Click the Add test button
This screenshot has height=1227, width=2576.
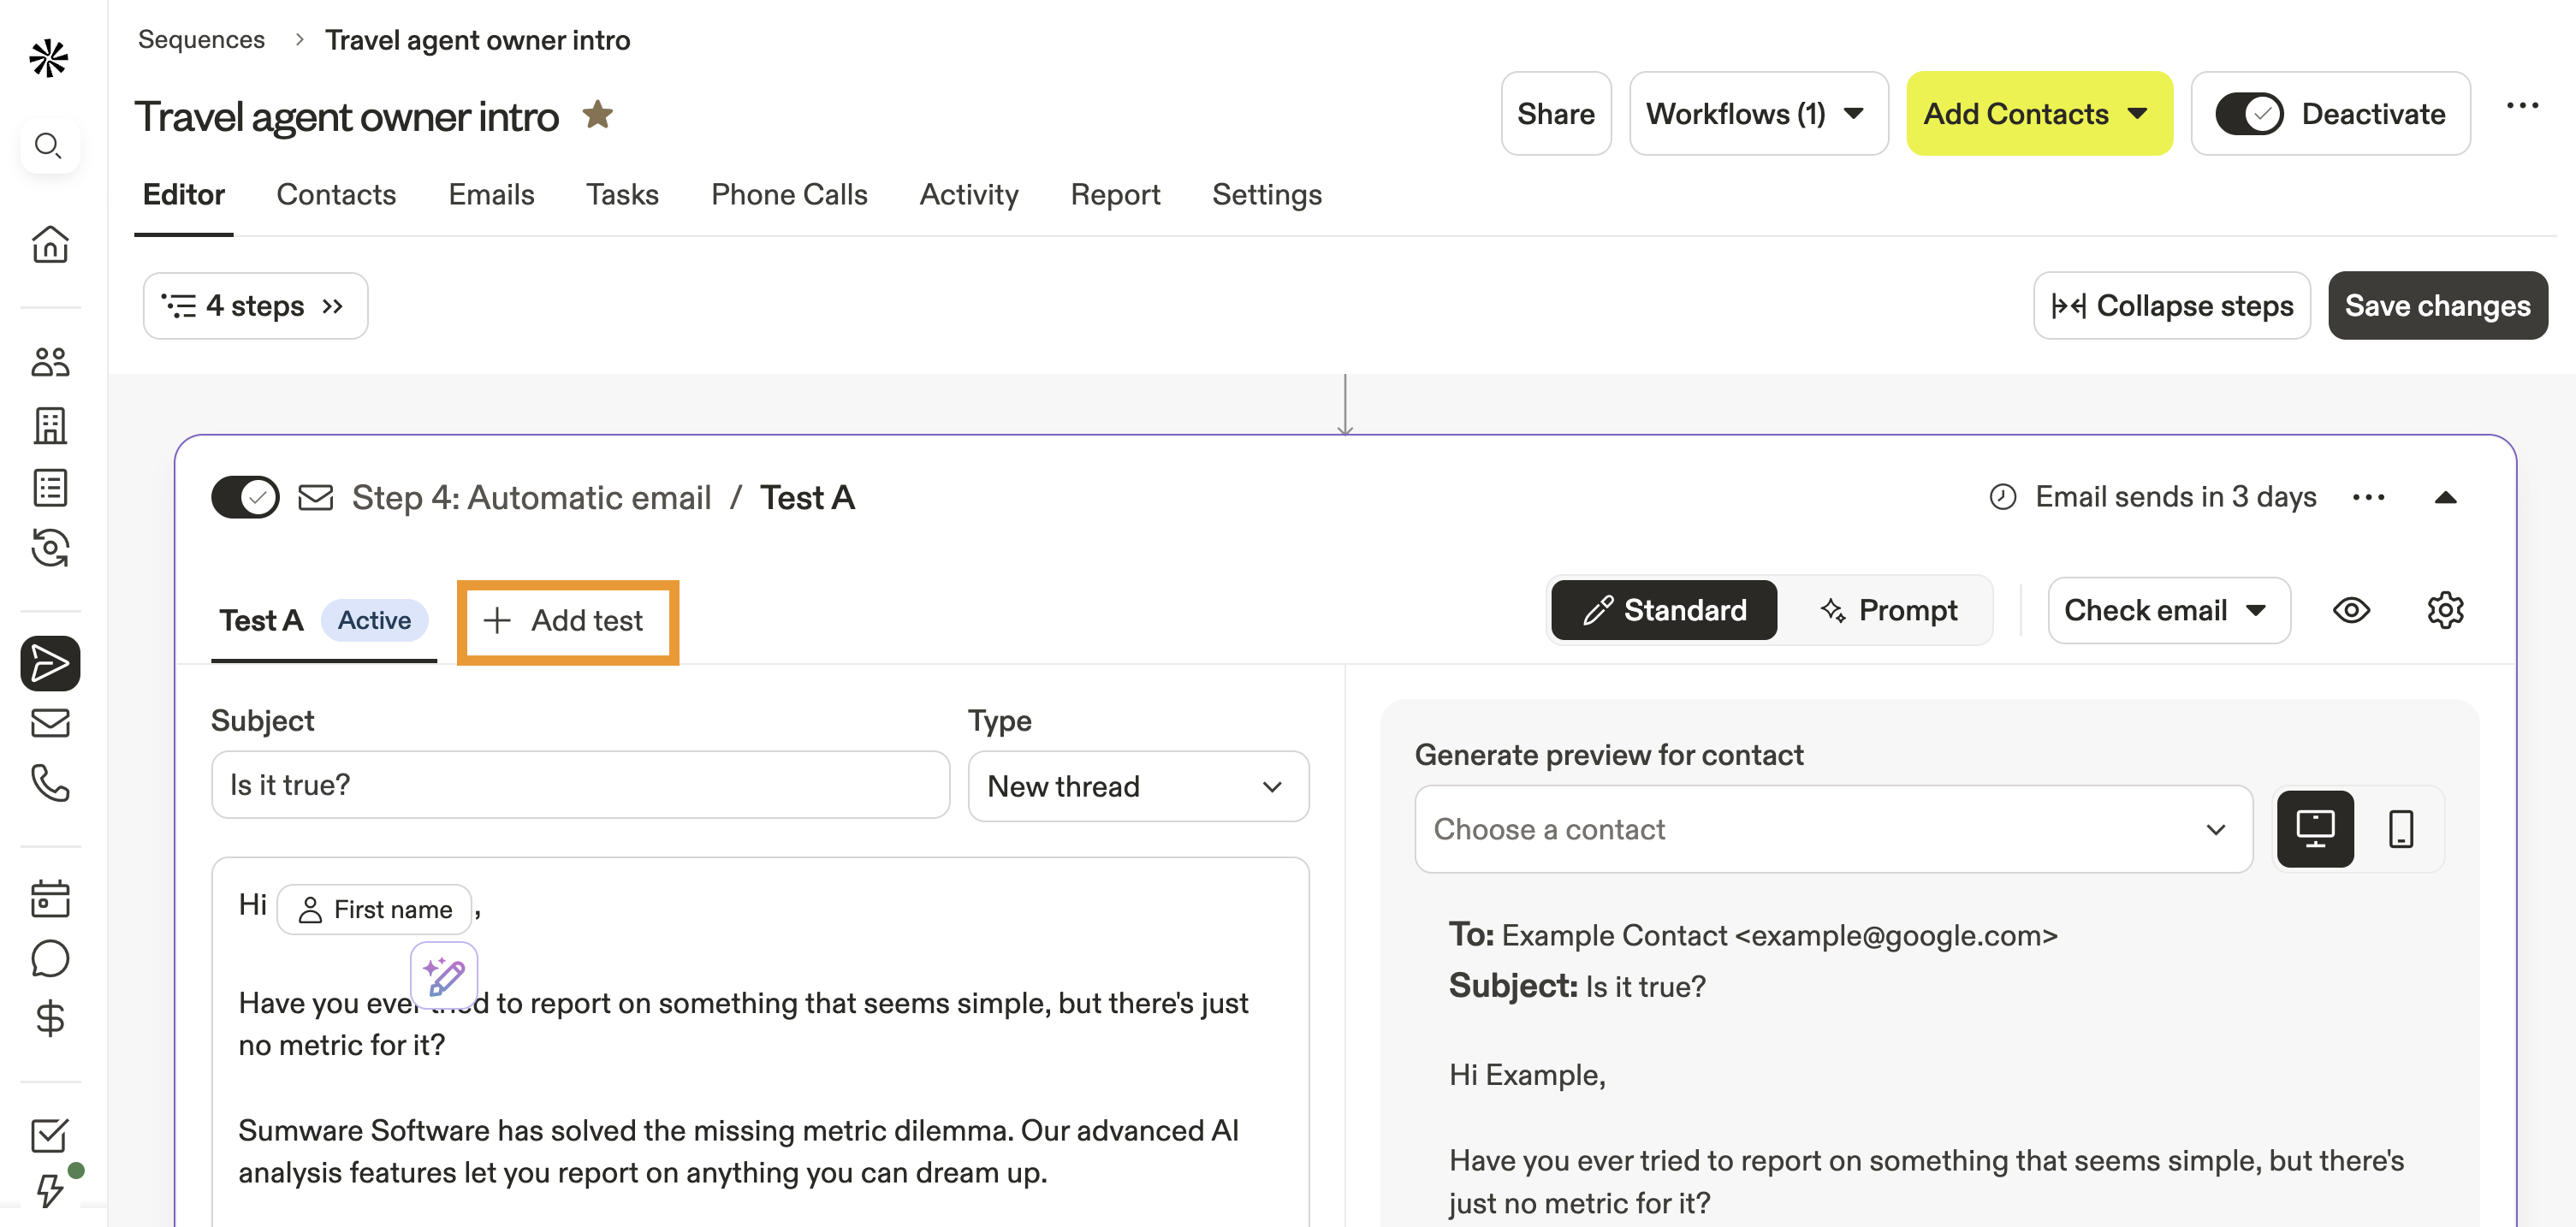(567, 621)
